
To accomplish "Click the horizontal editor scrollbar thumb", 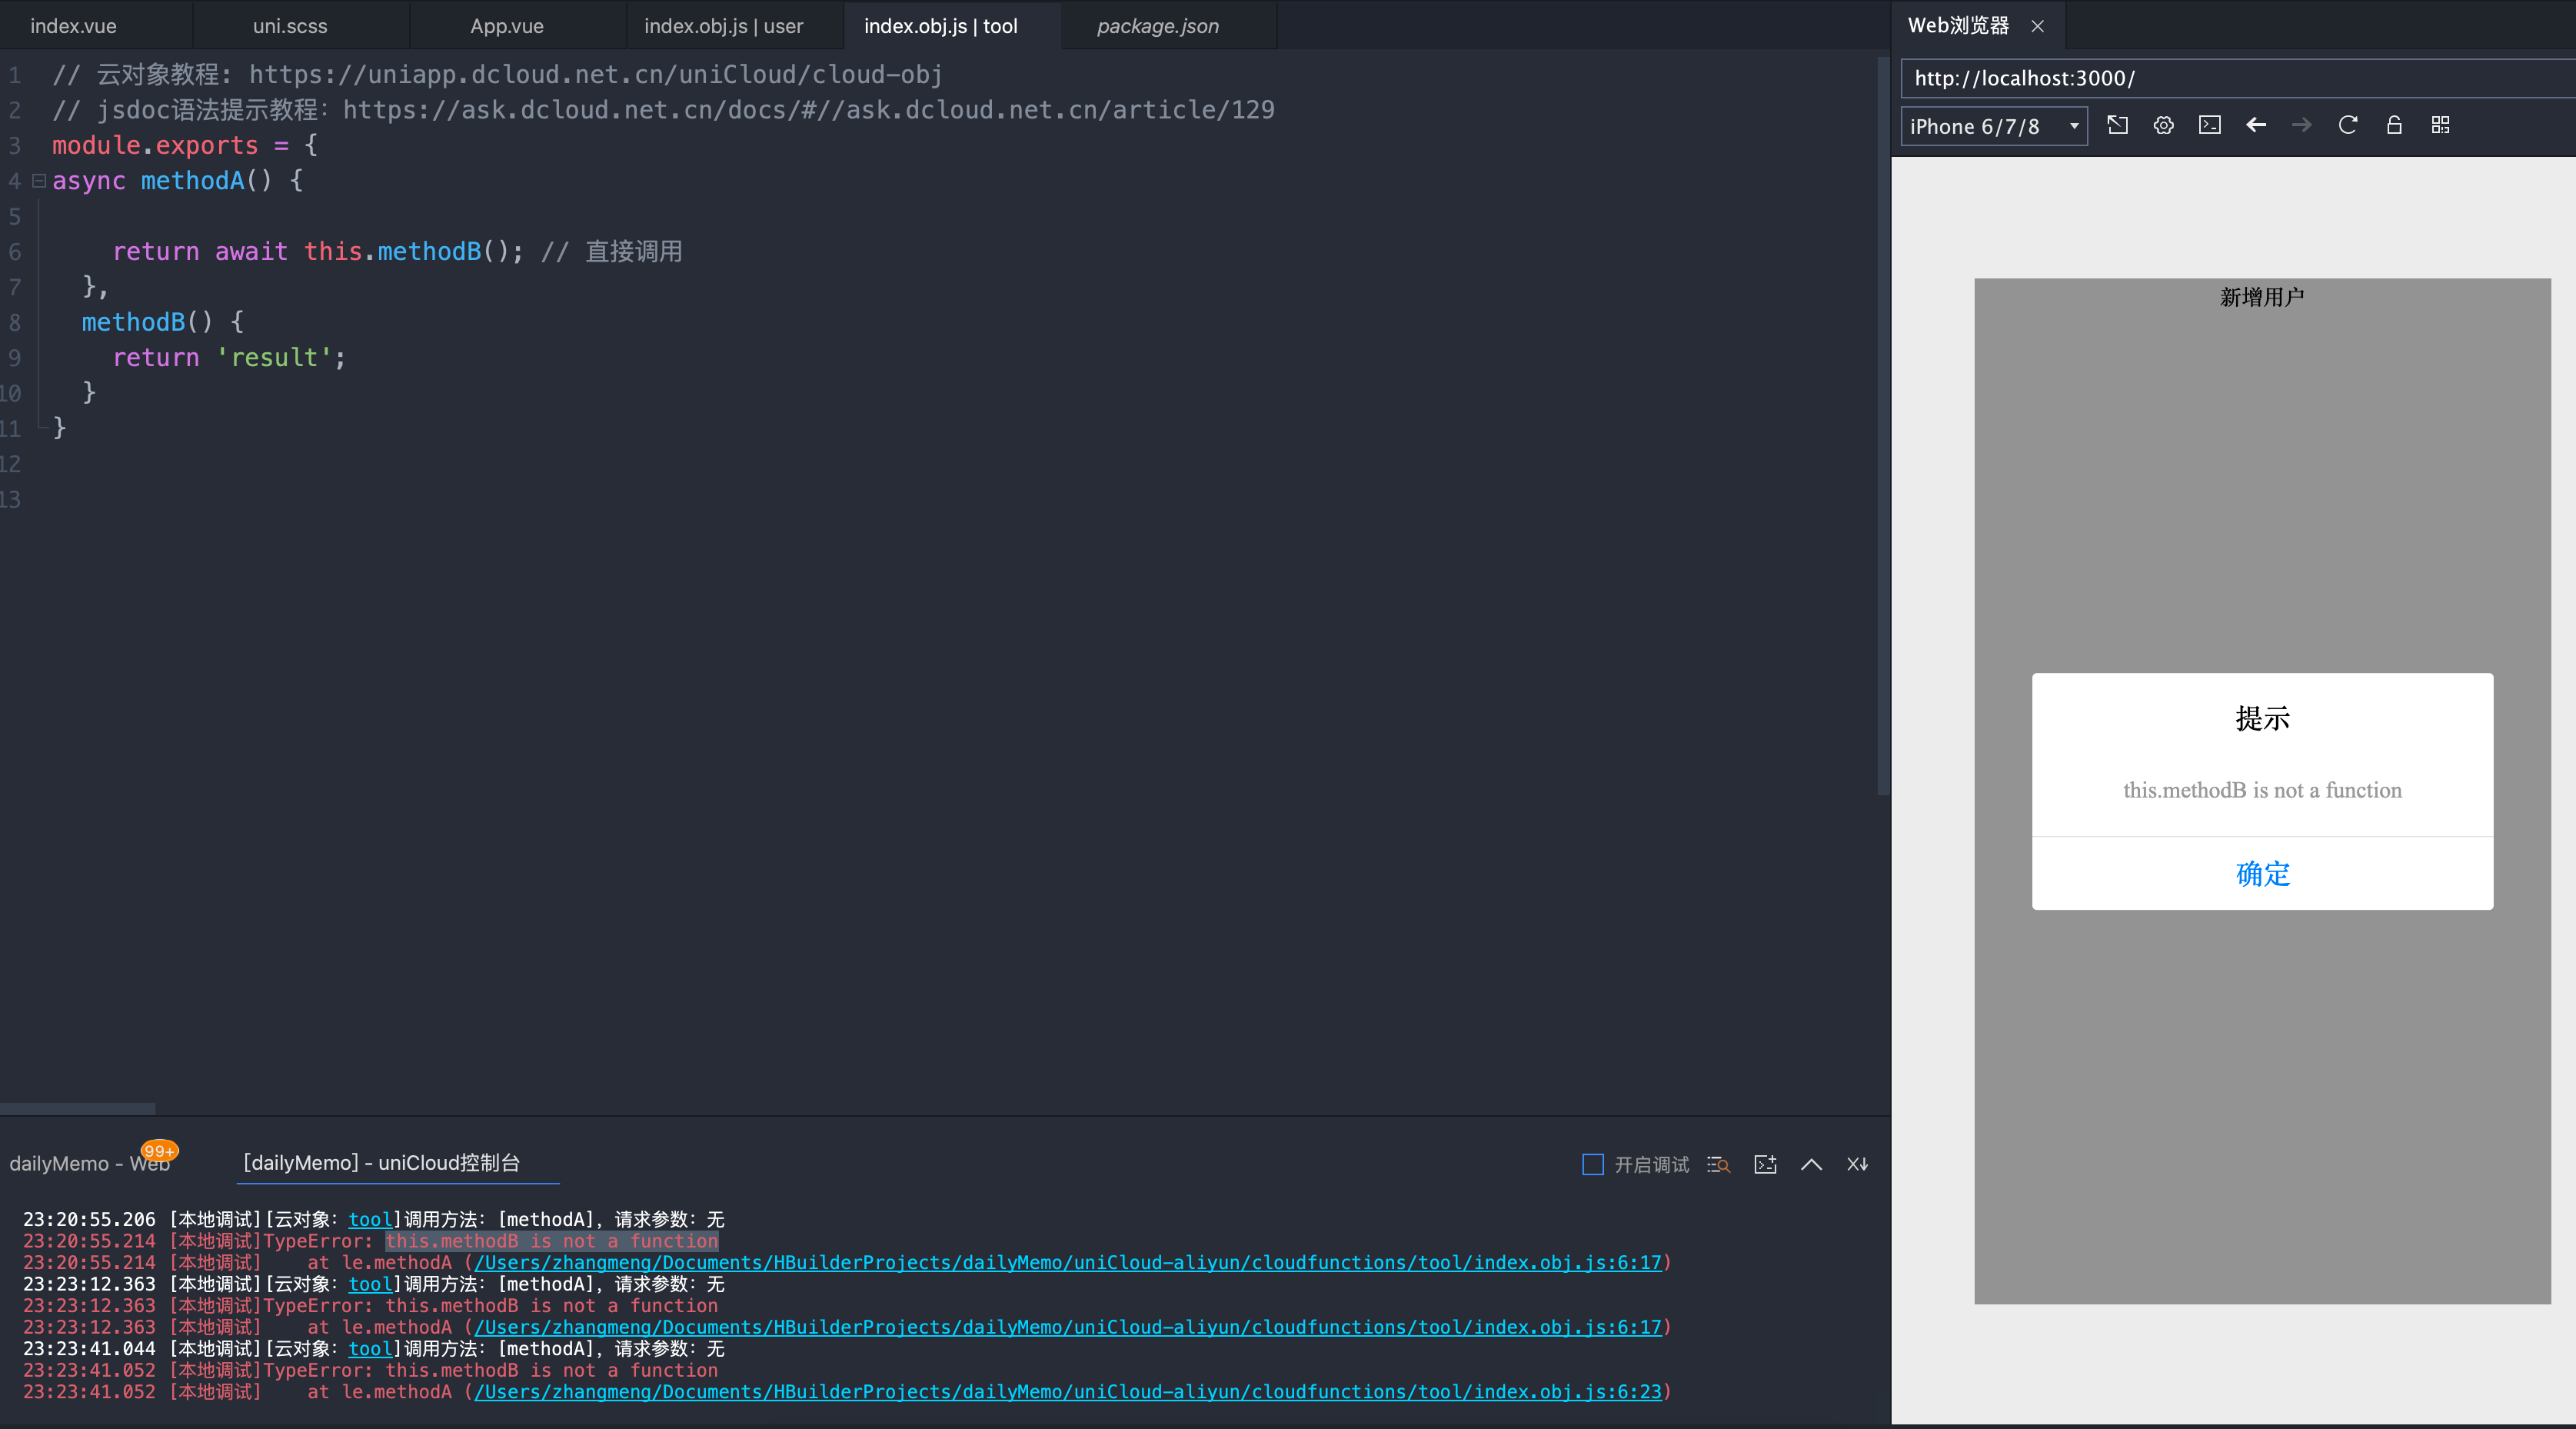I will coord(77,1108).
